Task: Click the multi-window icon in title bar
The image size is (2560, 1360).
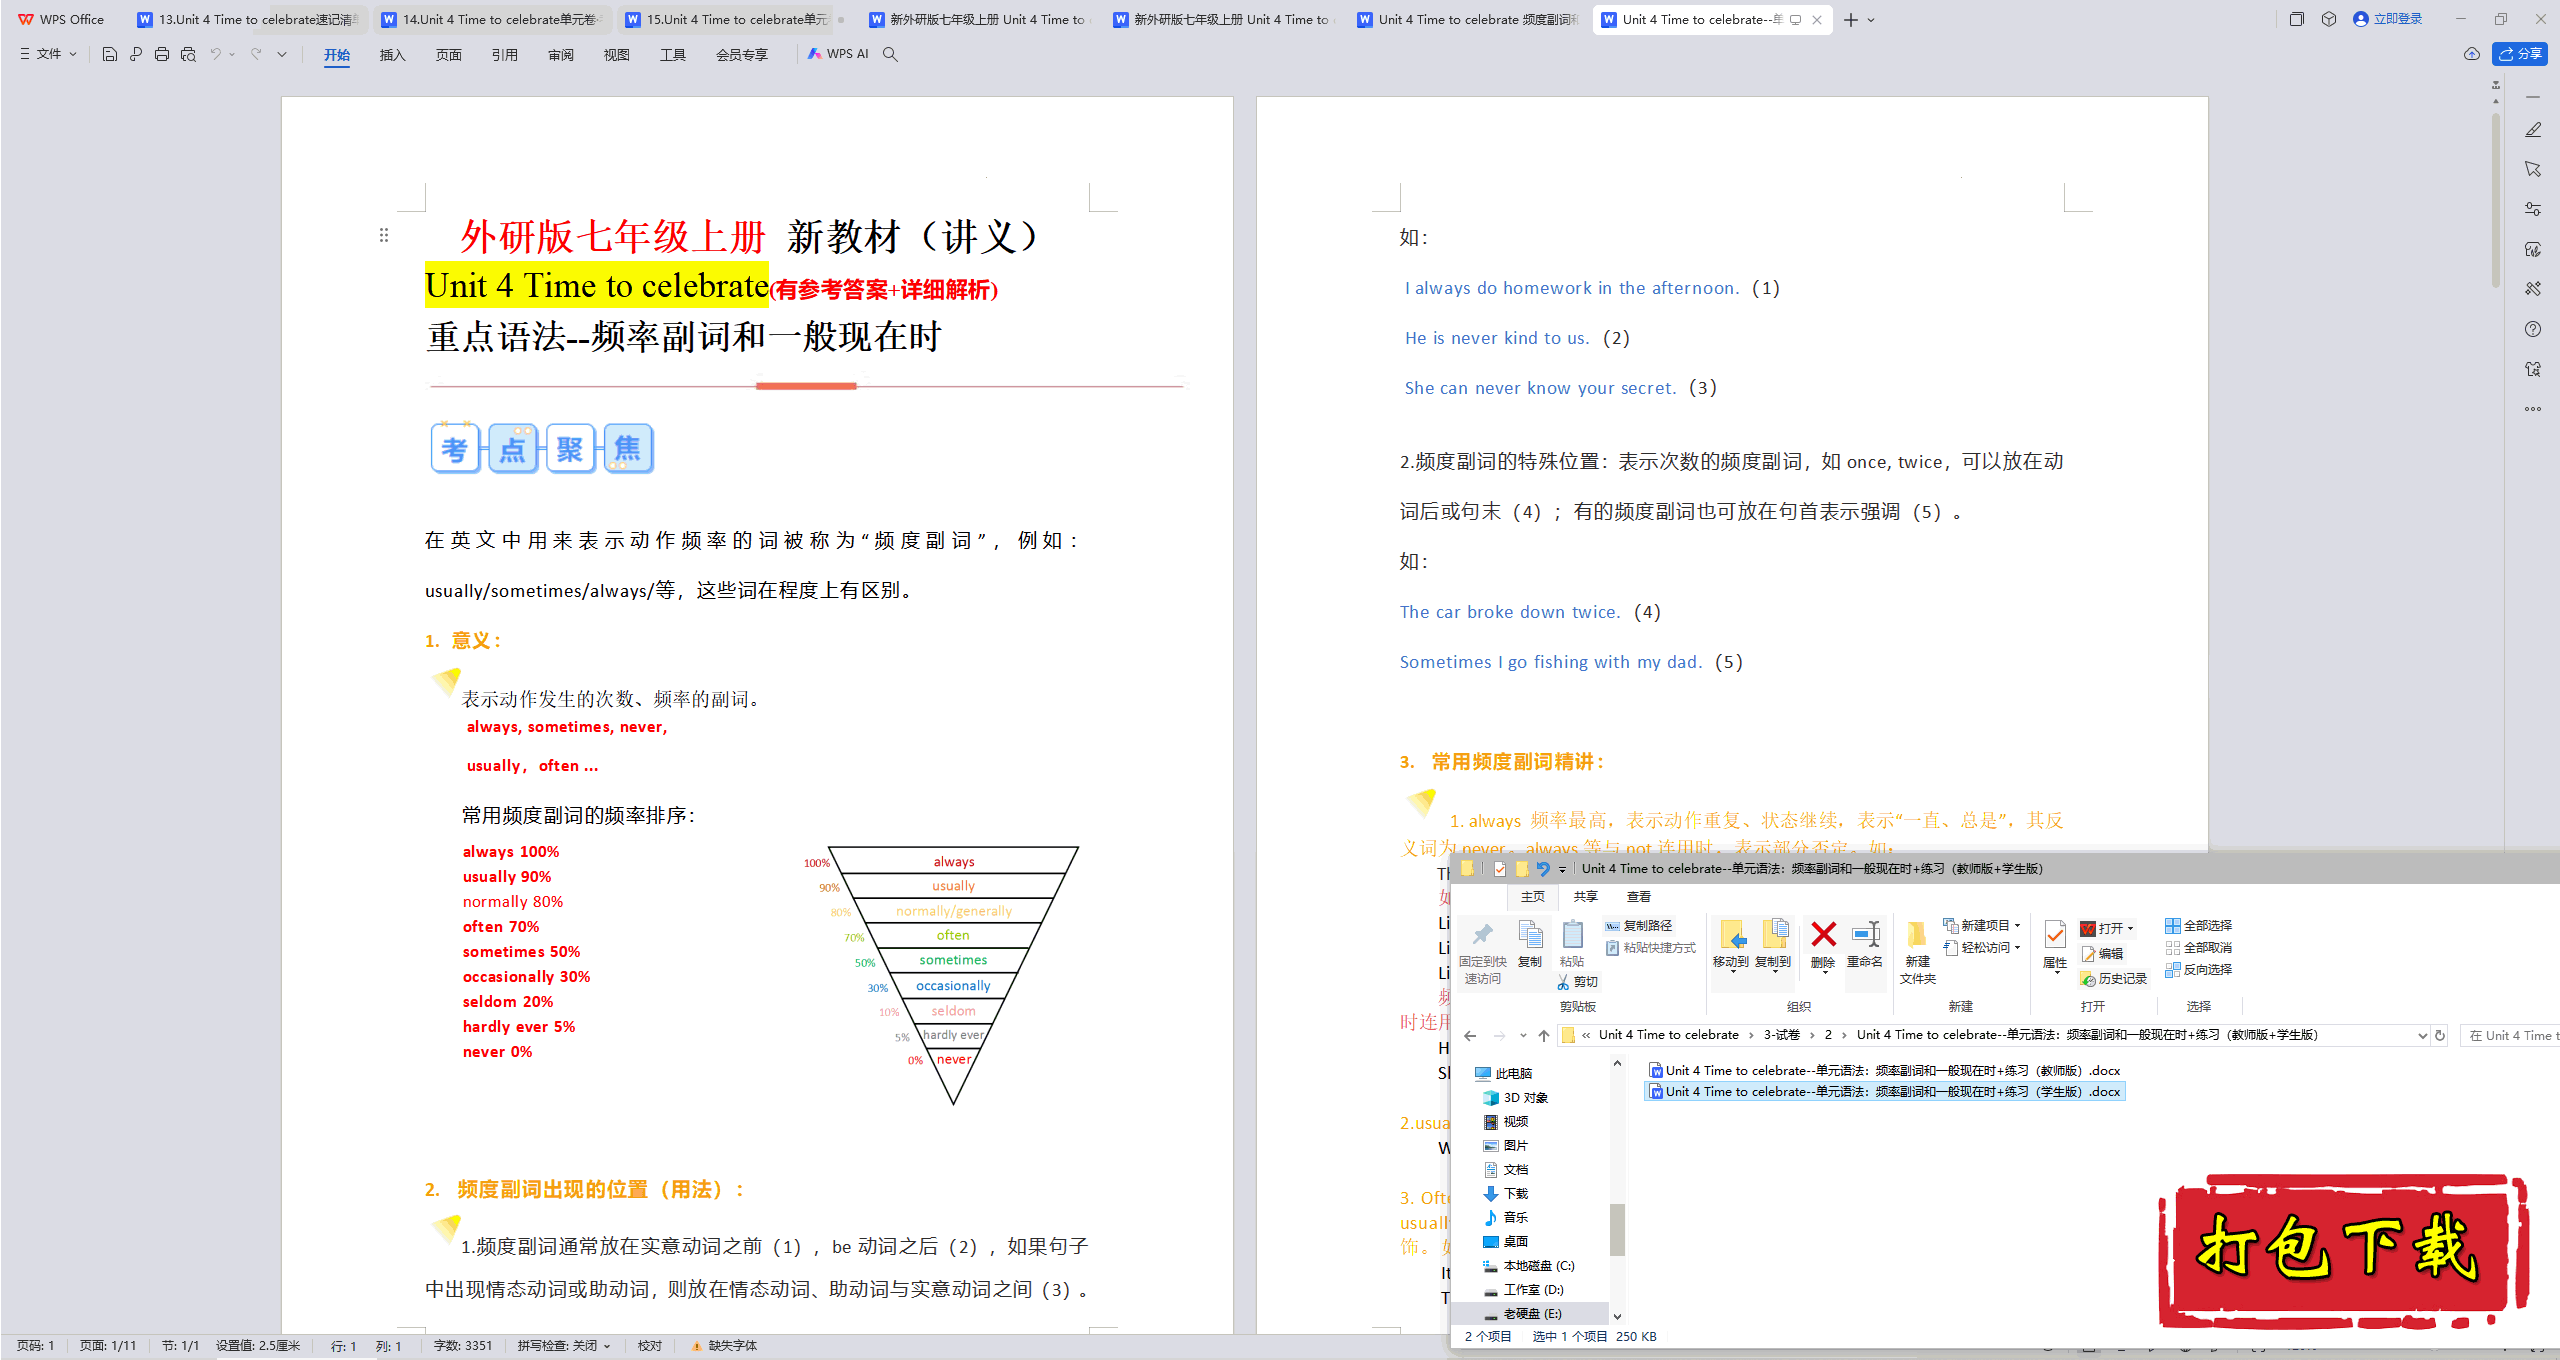Action: [2297, 19]
